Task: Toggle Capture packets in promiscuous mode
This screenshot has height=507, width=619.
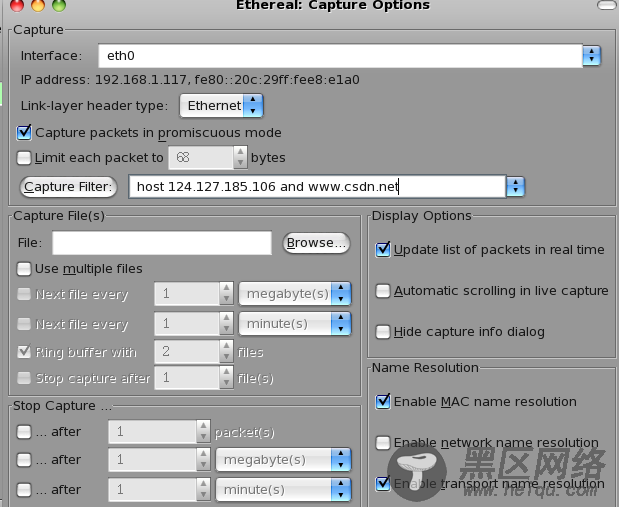Action: click(24, 133)
